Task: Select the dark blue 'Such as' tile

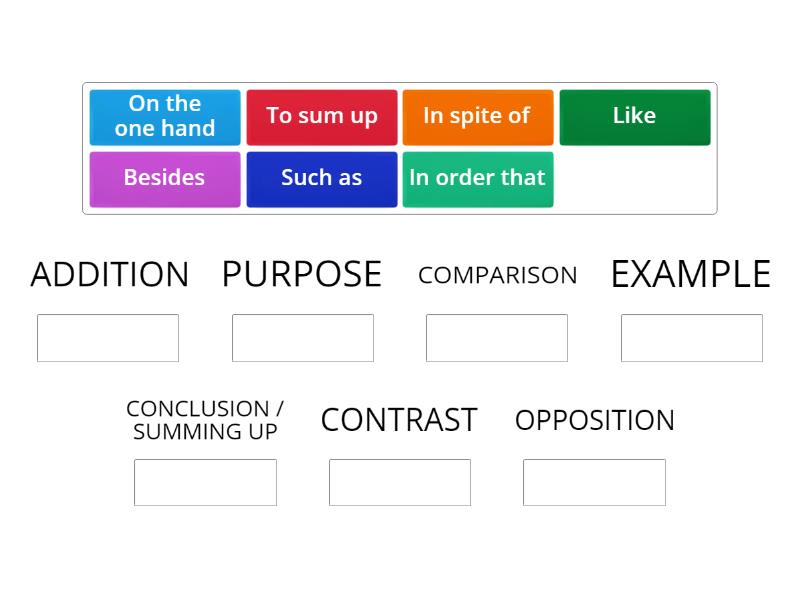Action: click(321, 179)
